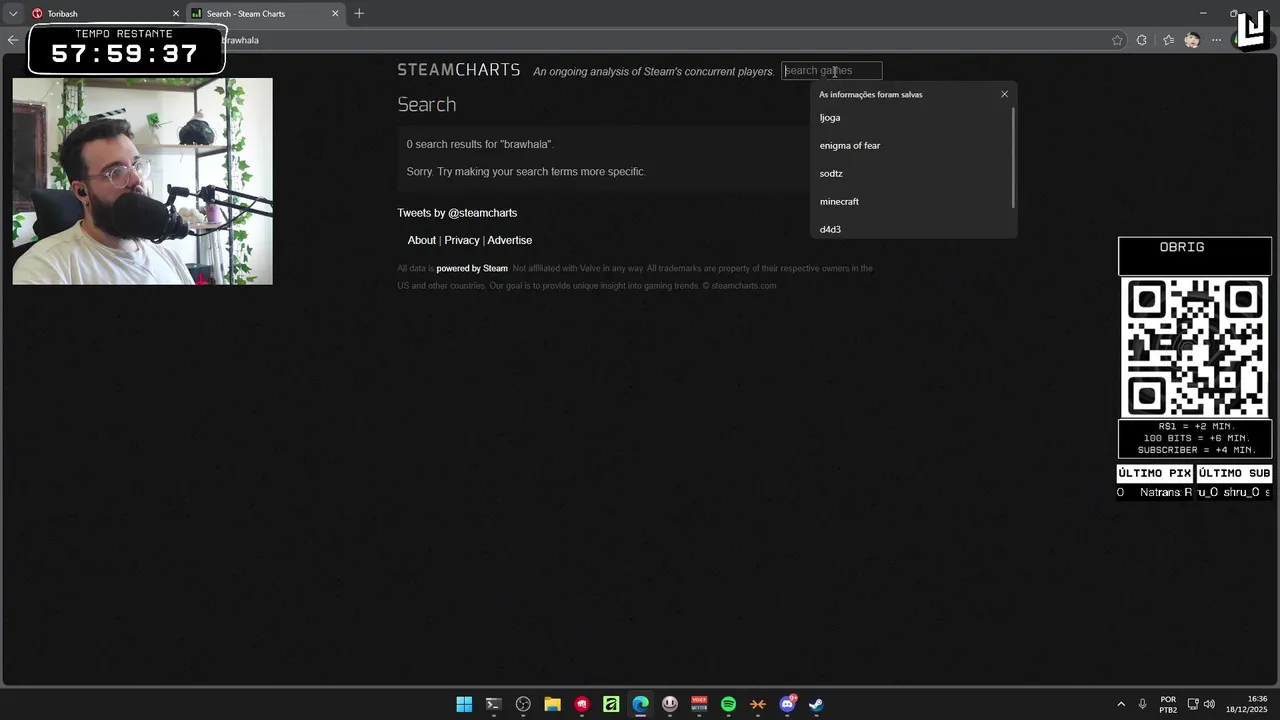
Task: Click the 'Sorry. Try making your search' message
Action: (x=526, y=172)
